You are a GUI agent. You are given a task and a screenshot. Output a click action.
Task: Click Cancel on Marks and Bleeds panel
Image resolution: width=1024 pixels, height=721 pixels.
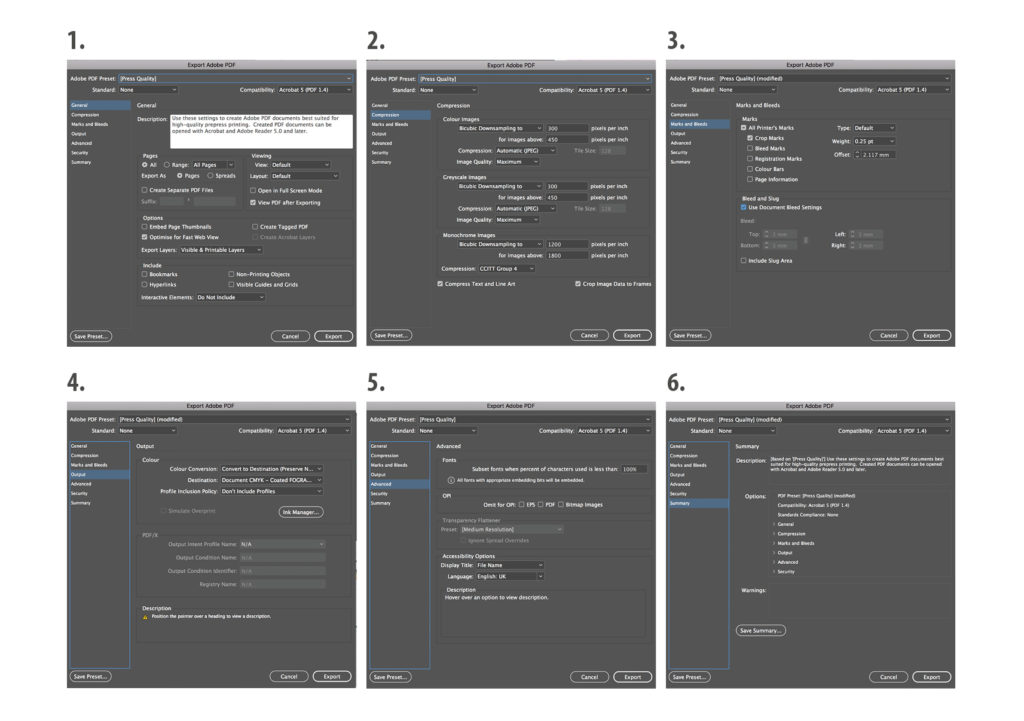[888, 335]
